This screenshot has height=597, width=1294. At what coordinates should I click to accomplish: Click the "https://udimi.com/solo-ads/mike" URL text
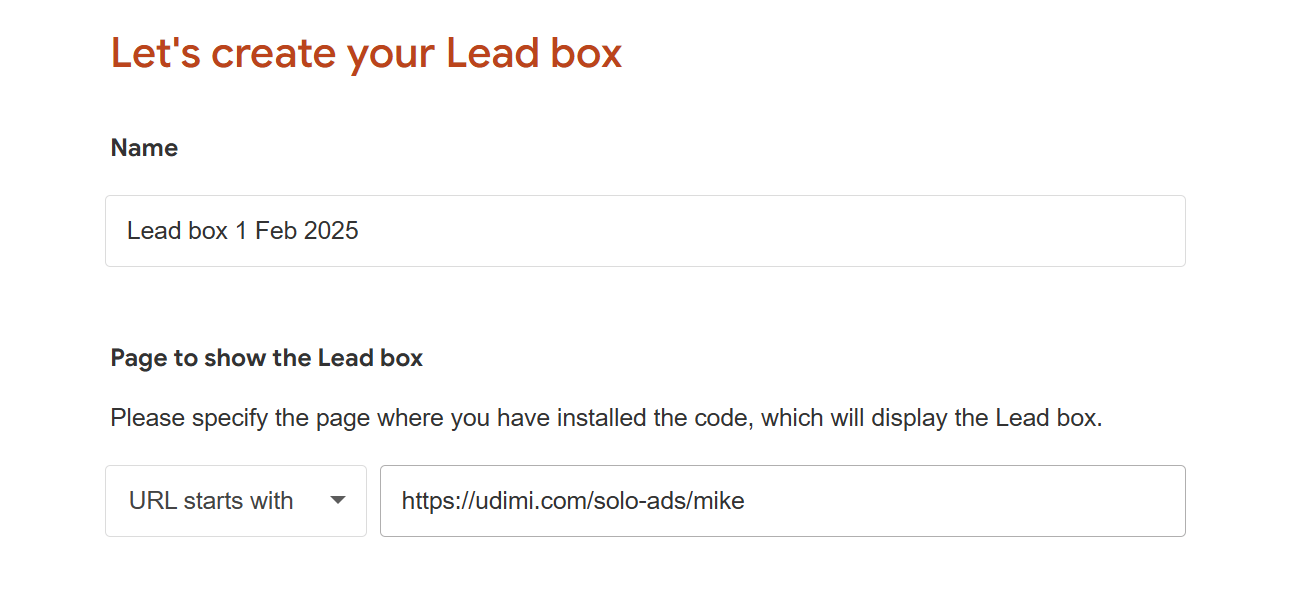coord(573,501)
